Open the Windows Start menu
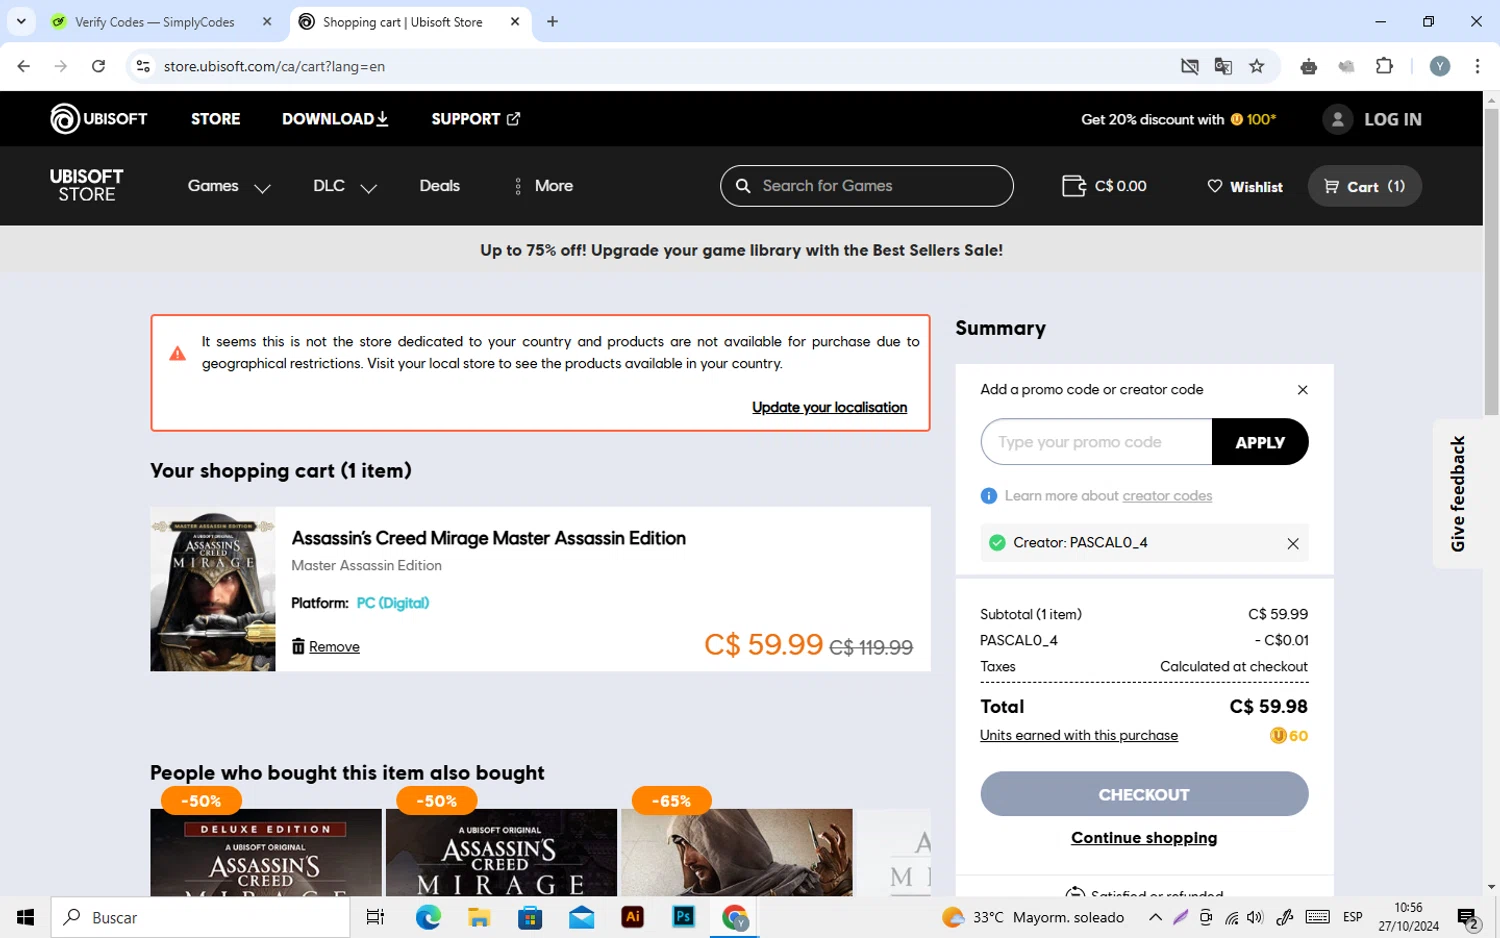1500x938 pixels. pyautogui.click(x=25, y=917)
